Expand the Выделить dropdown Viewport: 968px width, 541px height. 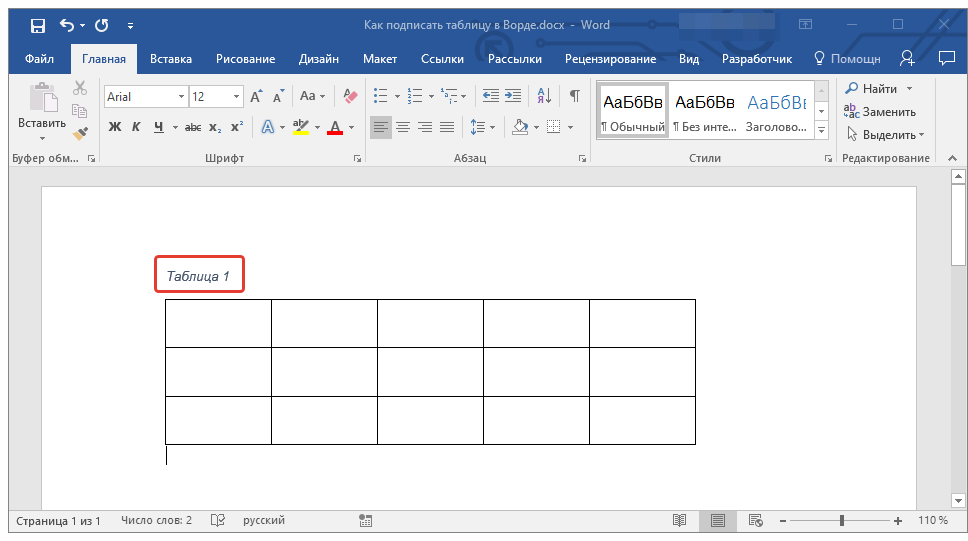click(x=885, y=134)
